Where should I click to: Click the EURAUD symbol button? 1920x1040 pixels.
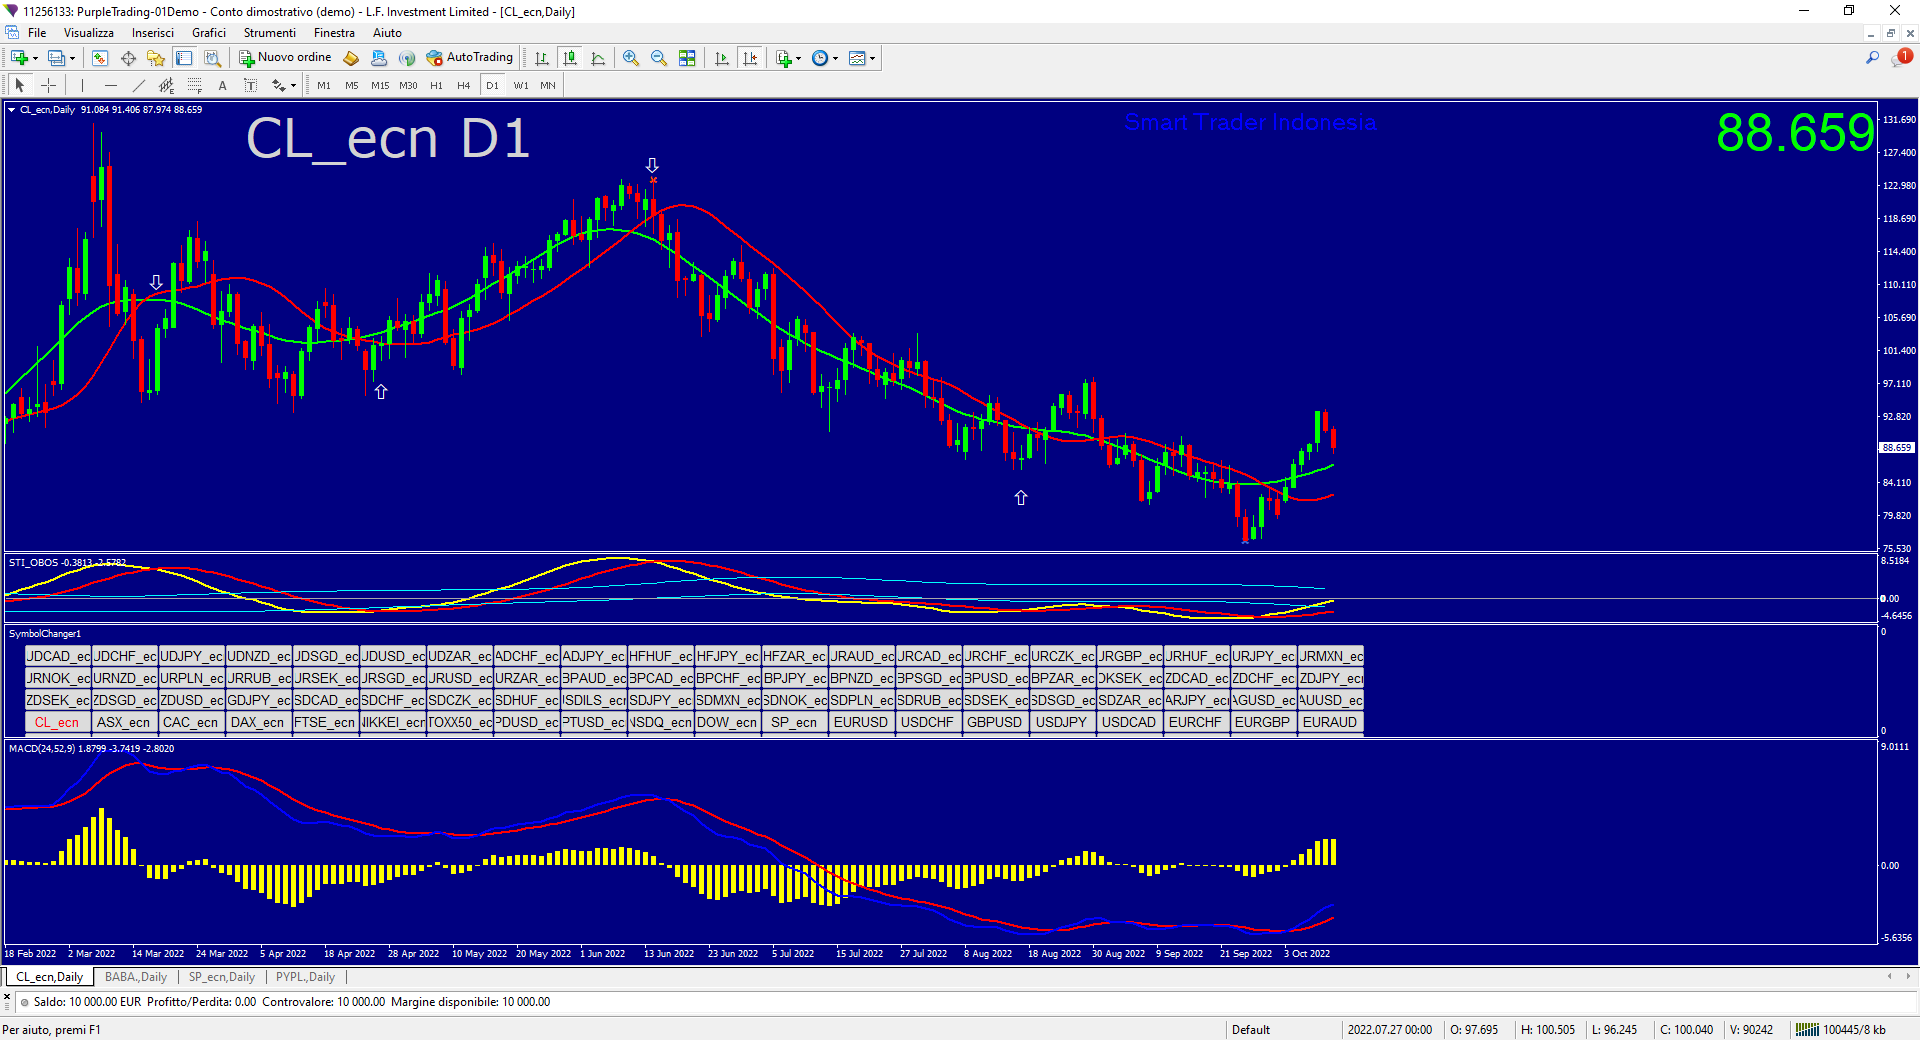click(1330, 722)
